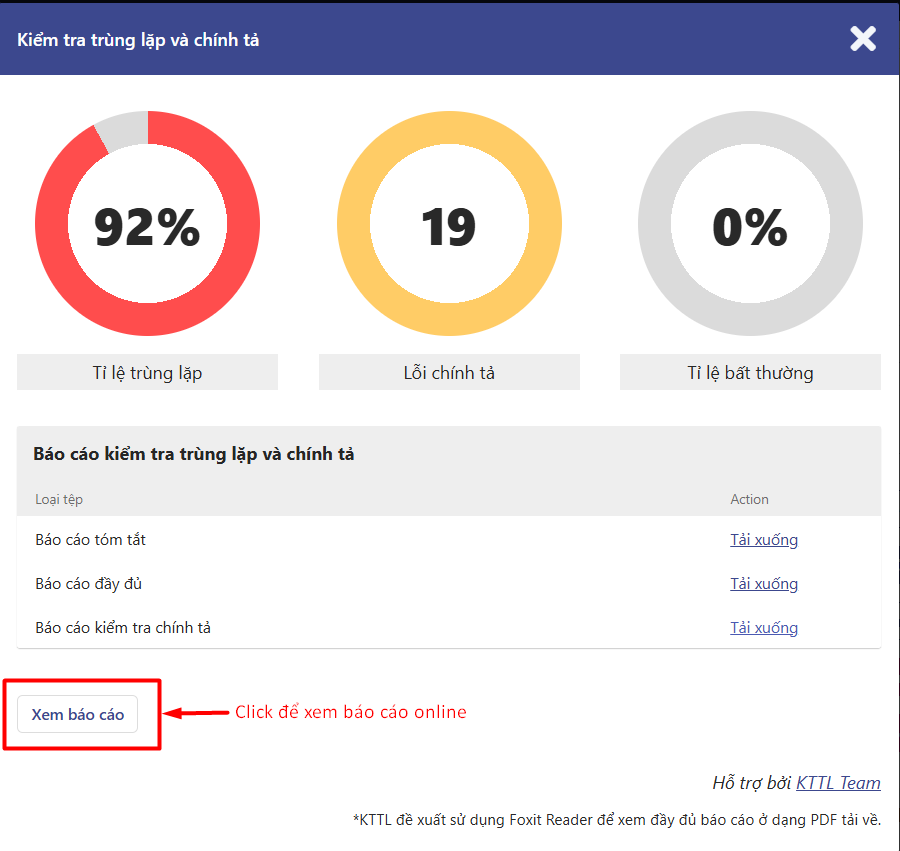Click the yellow 19 spelling errors donut chart
The image size is (900, 851).
tap(448, 226)
